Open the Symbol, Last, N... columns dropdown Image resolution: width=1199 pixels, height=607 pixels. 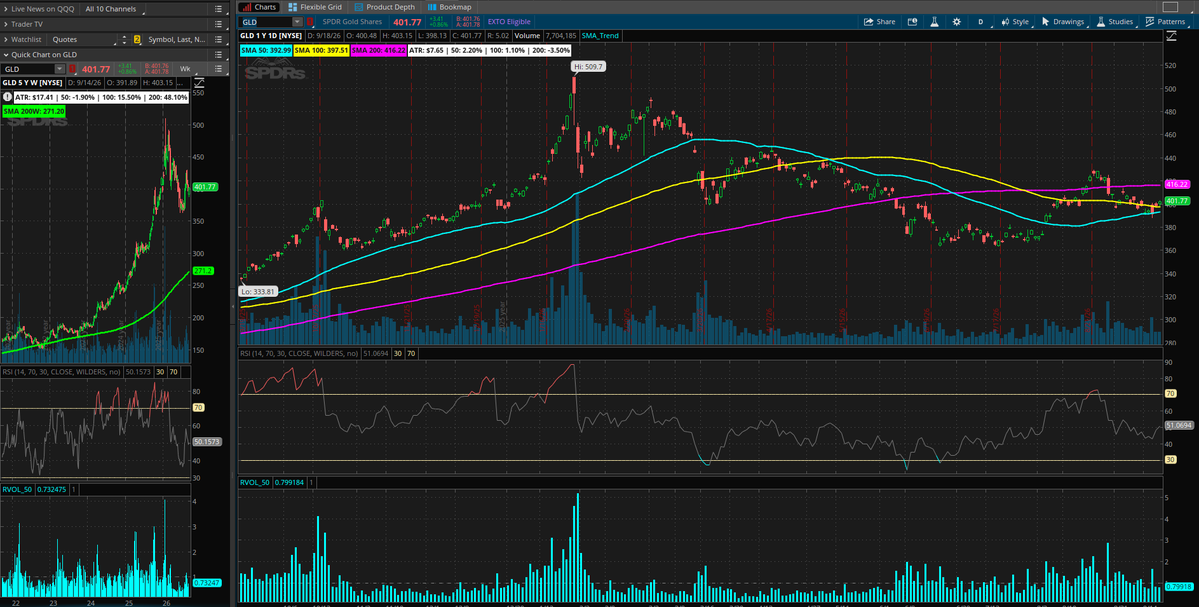176,39
